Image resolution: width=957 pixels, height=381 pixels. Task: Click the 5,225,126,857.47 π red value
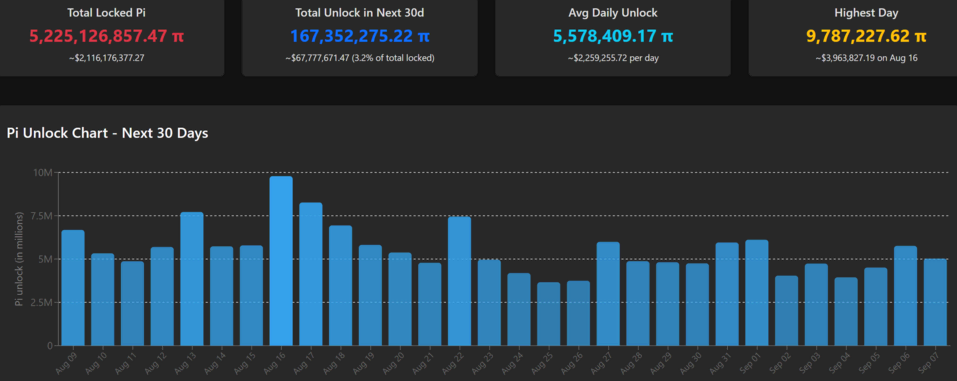(x=106, y=37)
